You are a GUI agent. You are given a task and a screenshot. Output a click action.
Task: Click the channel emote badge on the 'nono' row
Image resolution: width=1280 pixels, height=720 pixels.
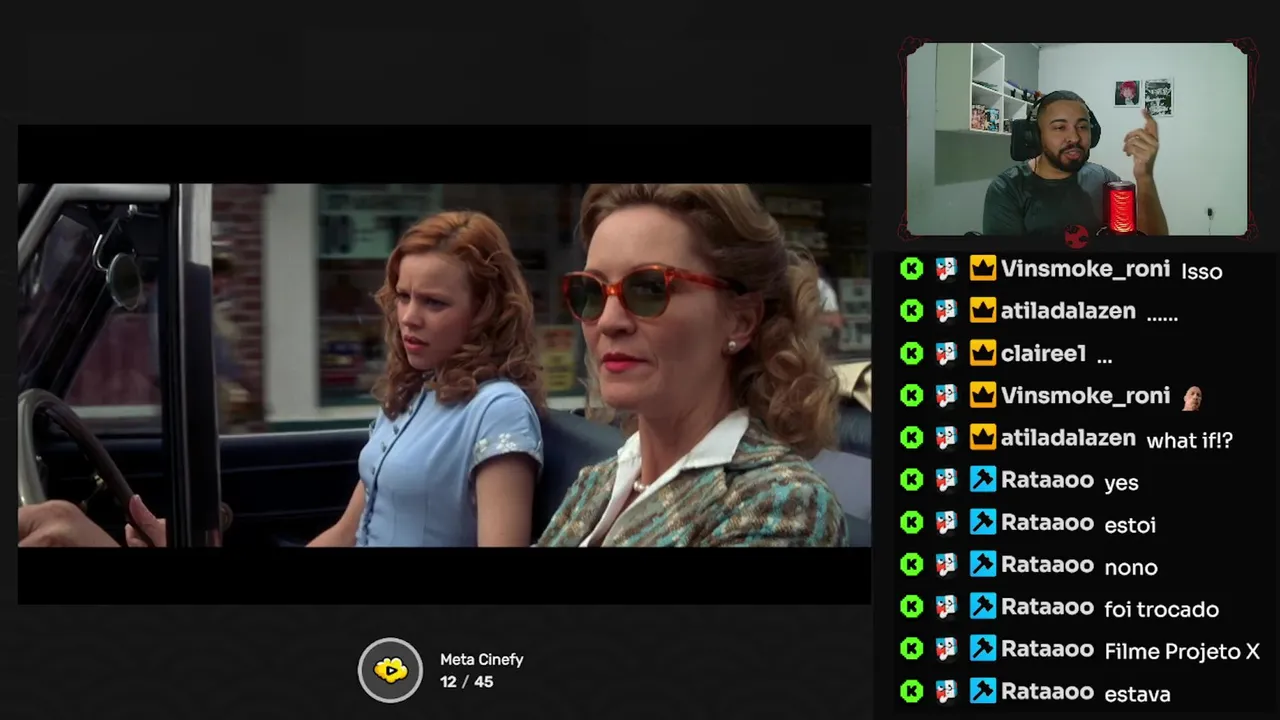point(946,565)
